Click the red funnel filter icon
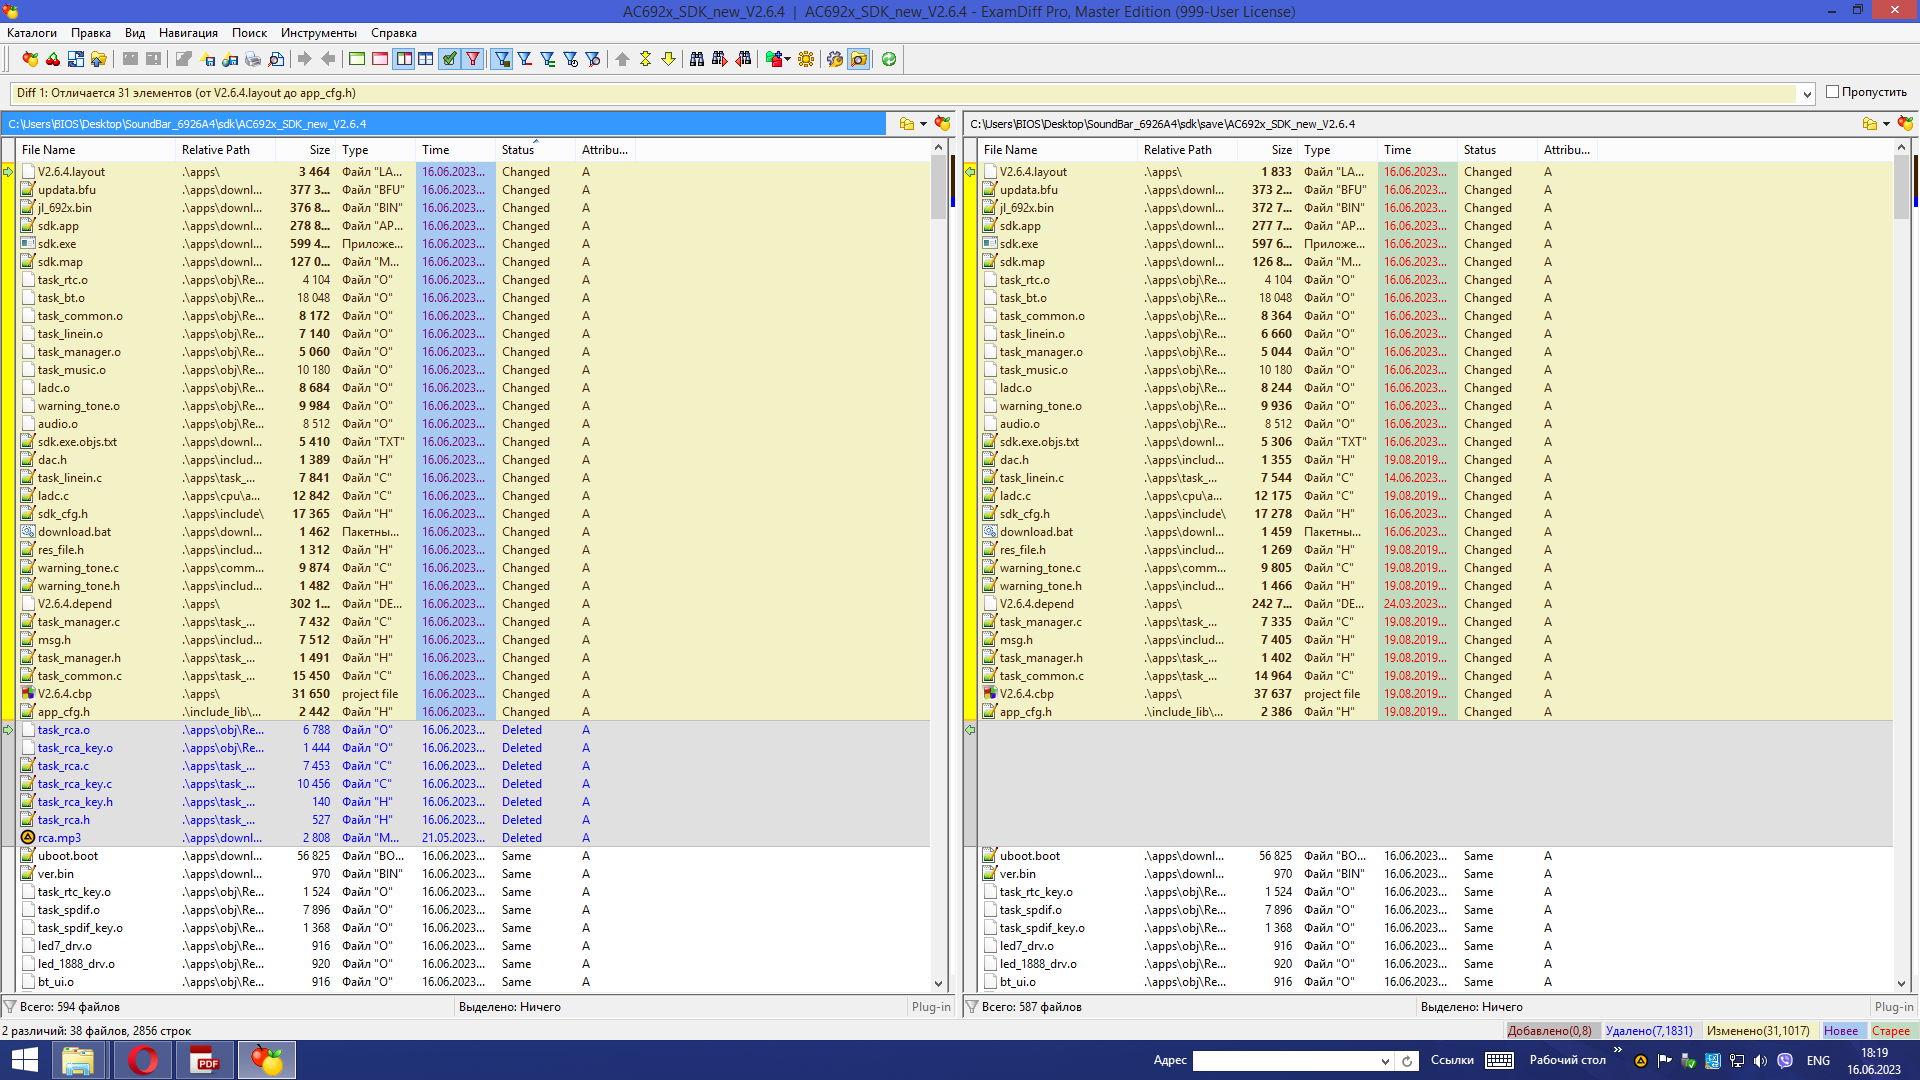Image resolution: width=1920 pixels, height=1080 pixels. (x=474, y=59)
